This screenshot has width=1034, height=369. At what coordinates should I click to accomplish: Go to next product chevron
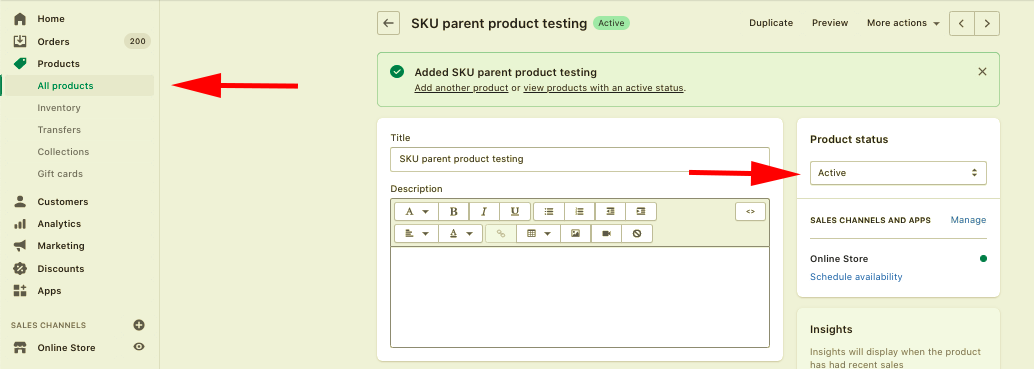click(x=987, y=23)
